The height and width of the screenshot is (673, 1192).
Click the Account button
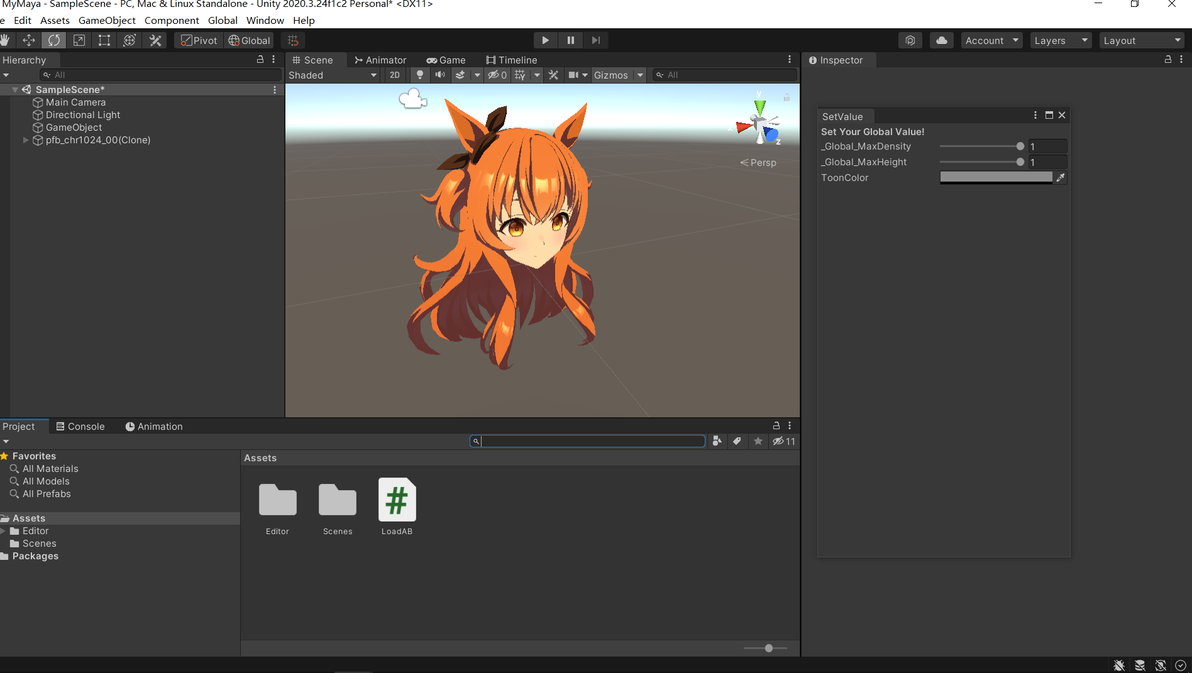[992, 40]
